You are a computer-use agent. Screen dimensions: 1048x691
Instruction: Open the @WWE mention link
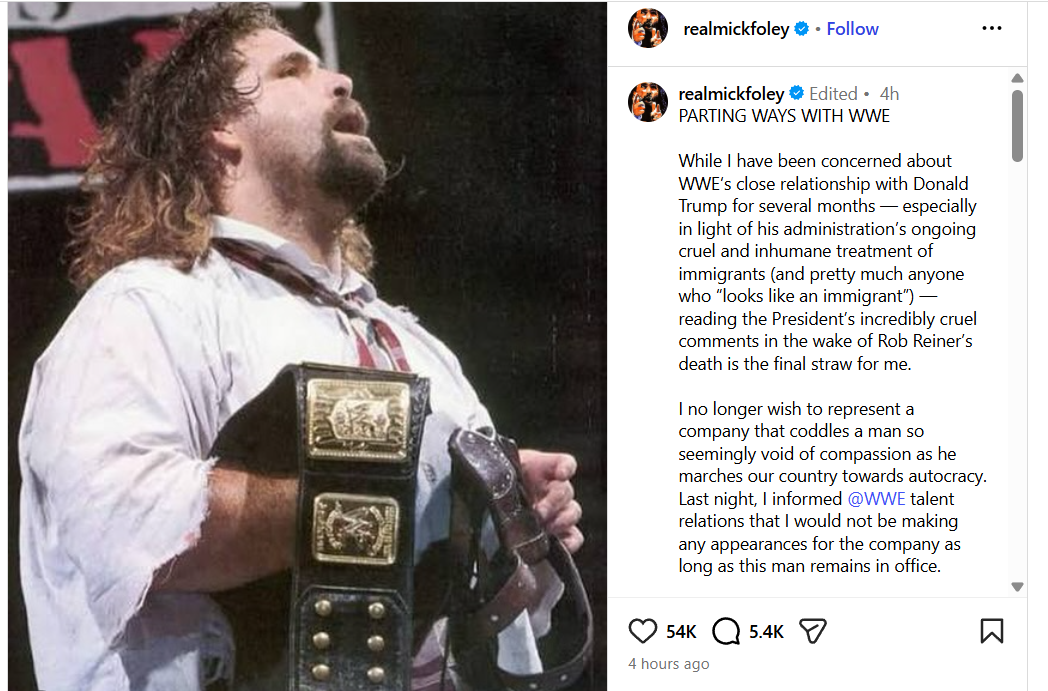(876, 499)
